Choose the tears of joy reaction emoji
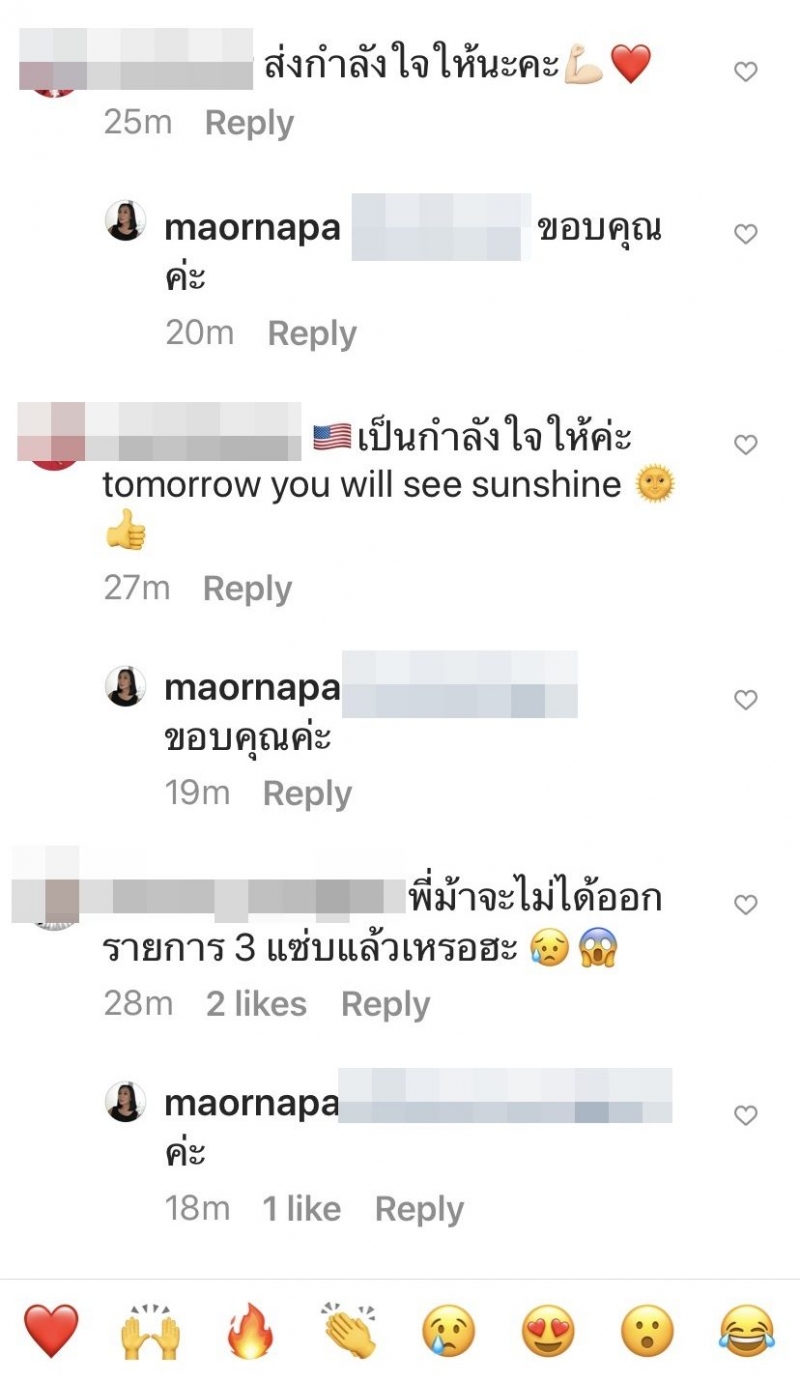Screen dimensions: 800x1384 747,1332
